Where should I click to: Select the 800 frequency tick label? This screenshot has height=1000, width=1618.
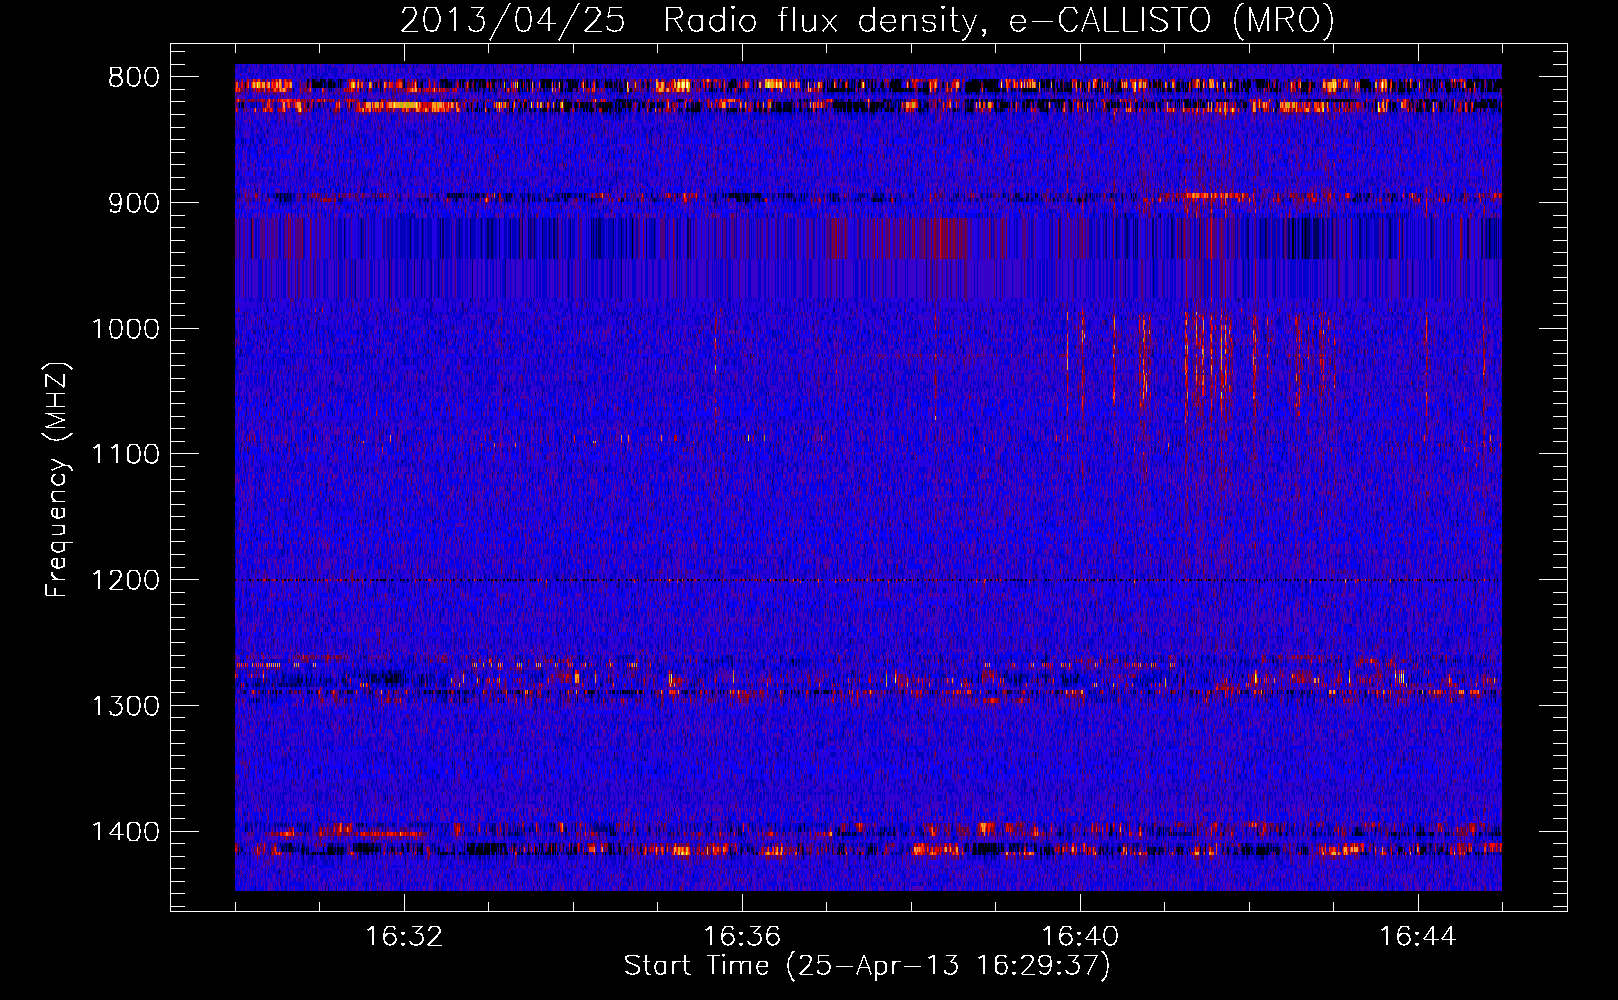click(x=134, y=78)
